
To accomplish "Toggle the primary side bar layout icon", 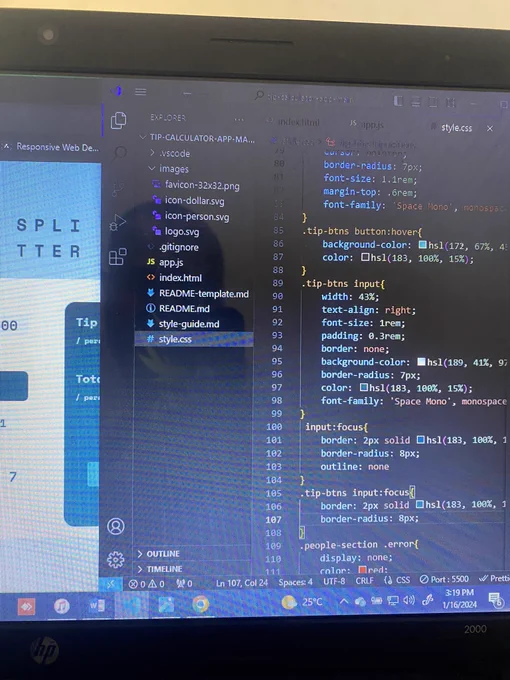I will [x=398, y=101].
